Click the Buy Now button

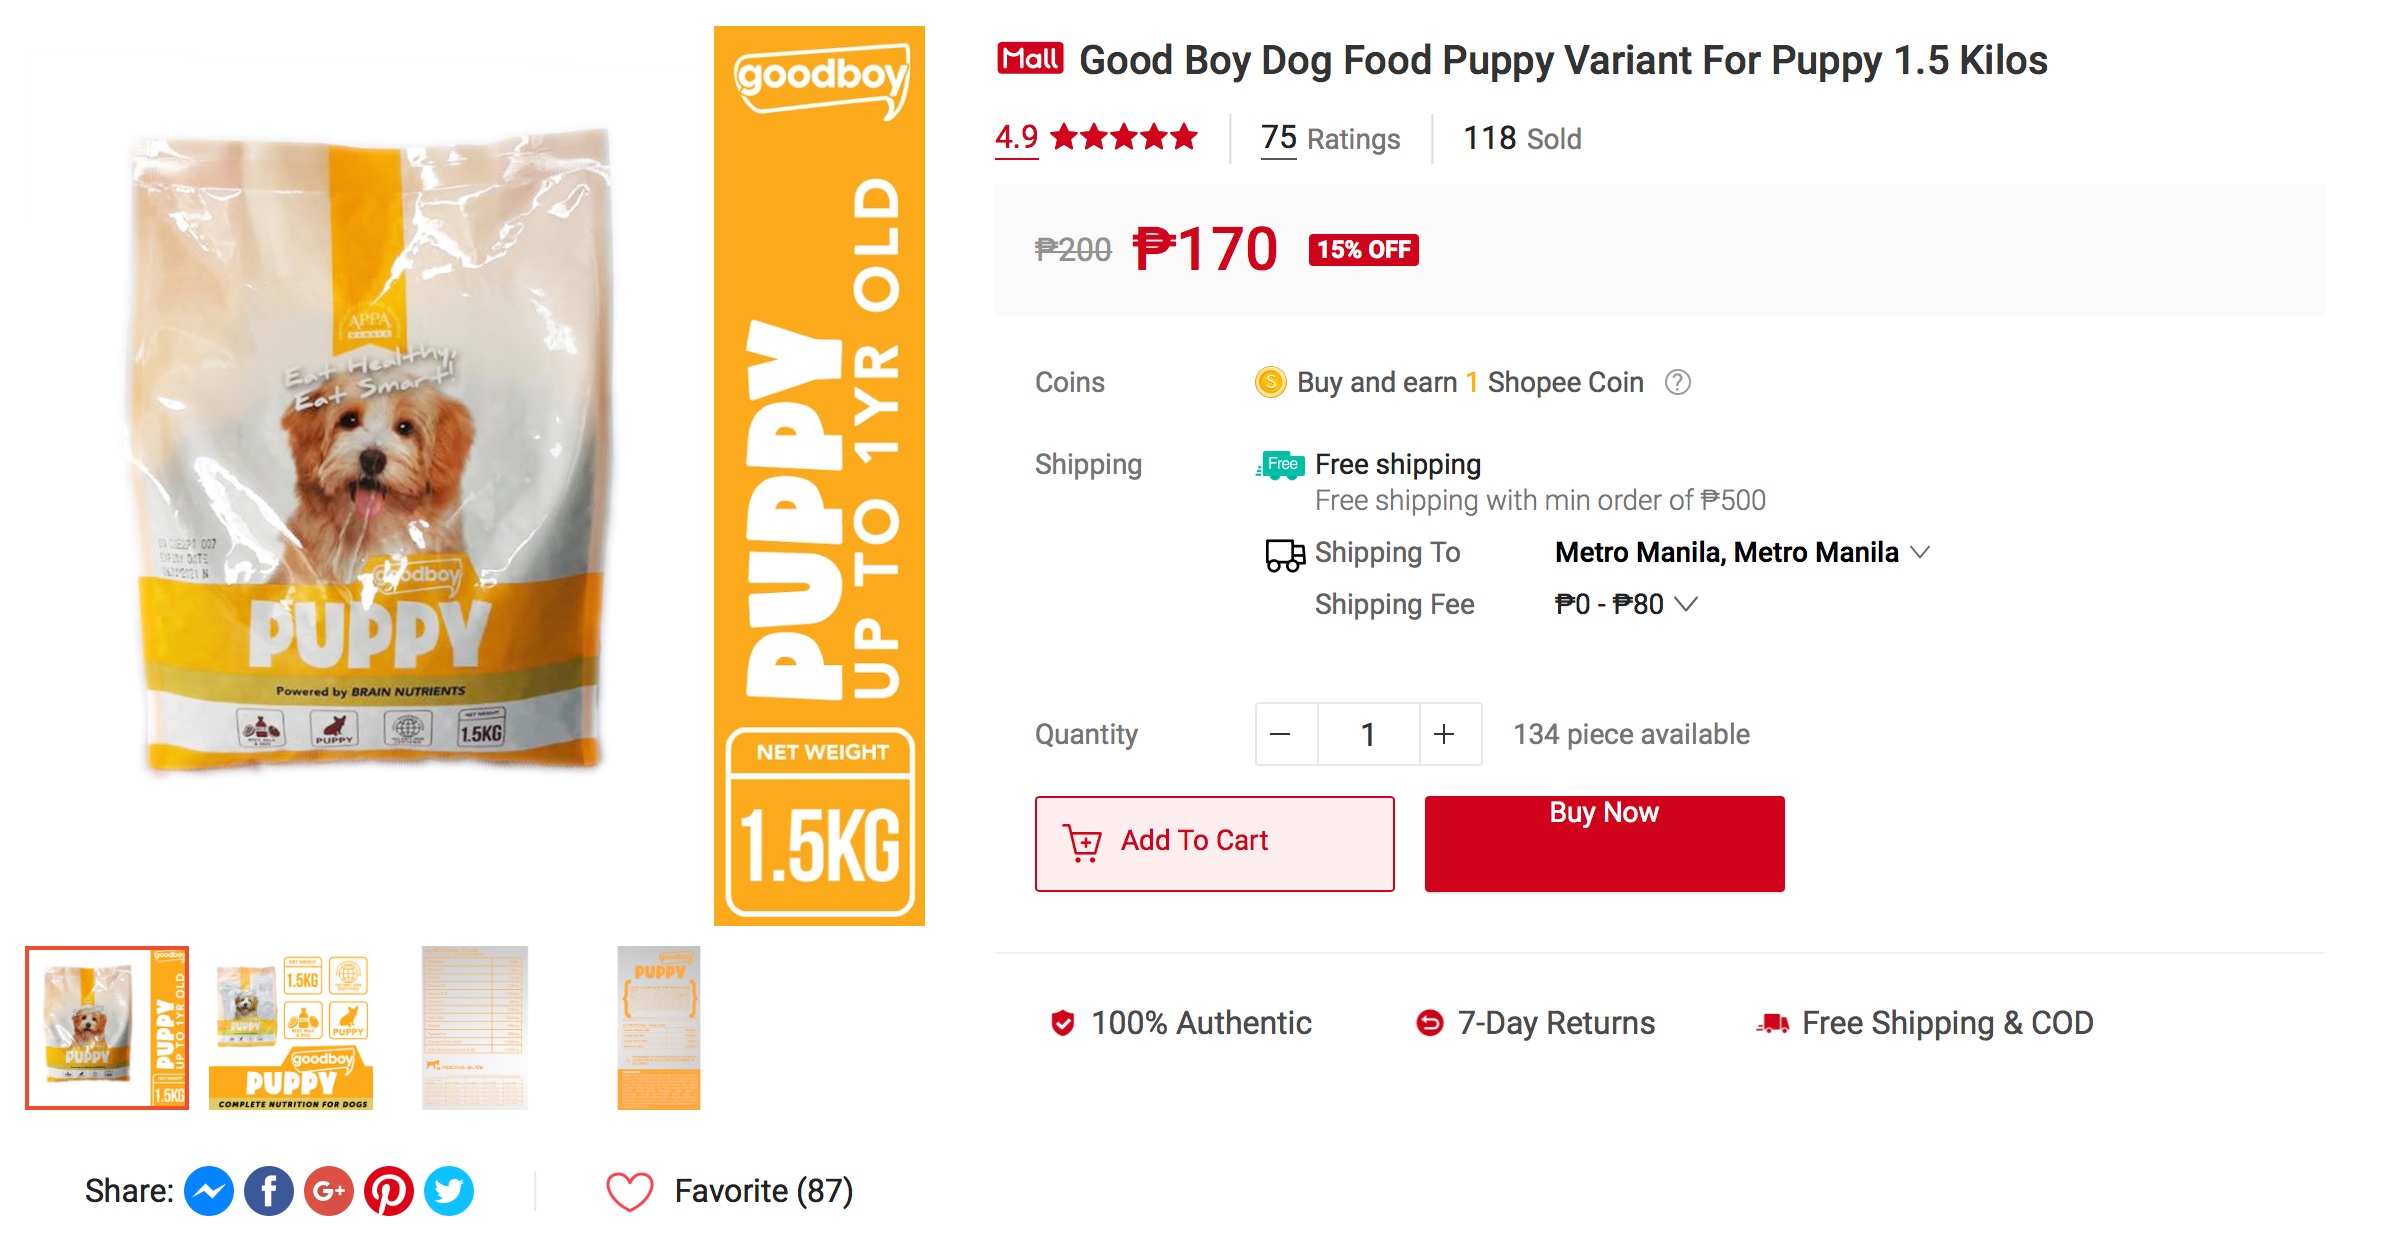click(x=1602, y=842)
